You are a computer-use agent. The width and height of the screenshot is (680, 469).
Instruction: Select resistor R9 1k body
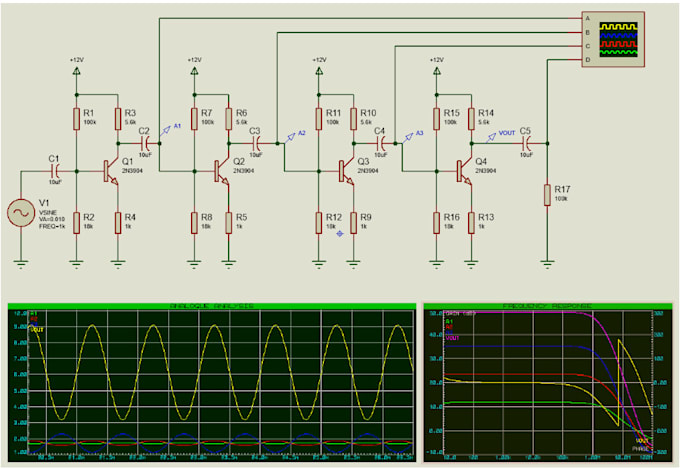pos(353,223)
